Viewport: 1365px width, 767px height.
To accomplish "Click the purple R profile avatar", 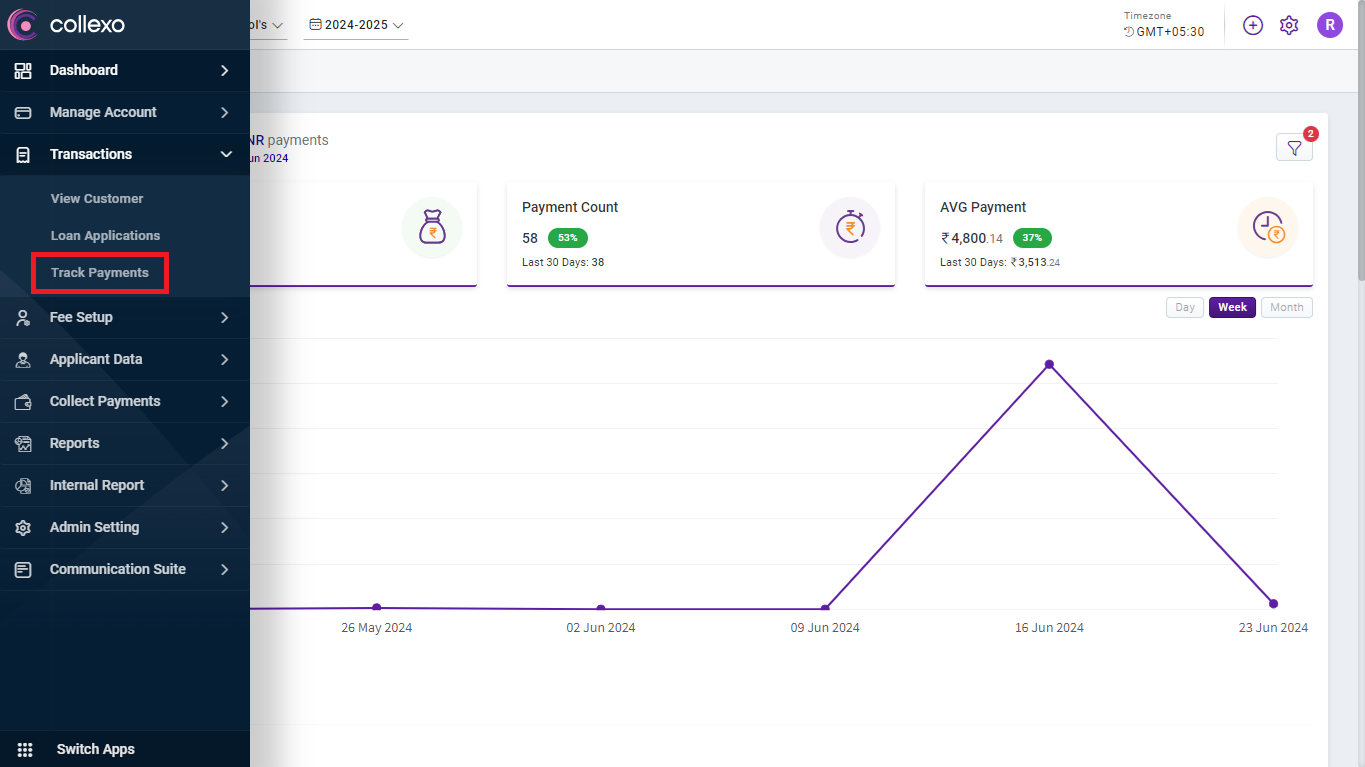I will (x=1329, y=25).
